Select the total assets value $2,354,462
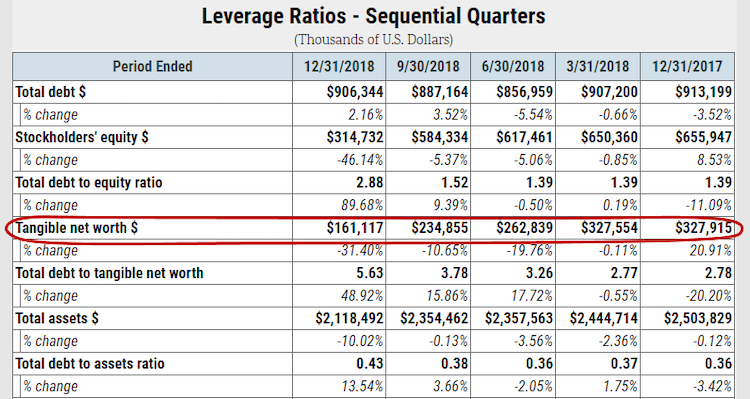The image size is (750, 399). click(x=434, y=319)
